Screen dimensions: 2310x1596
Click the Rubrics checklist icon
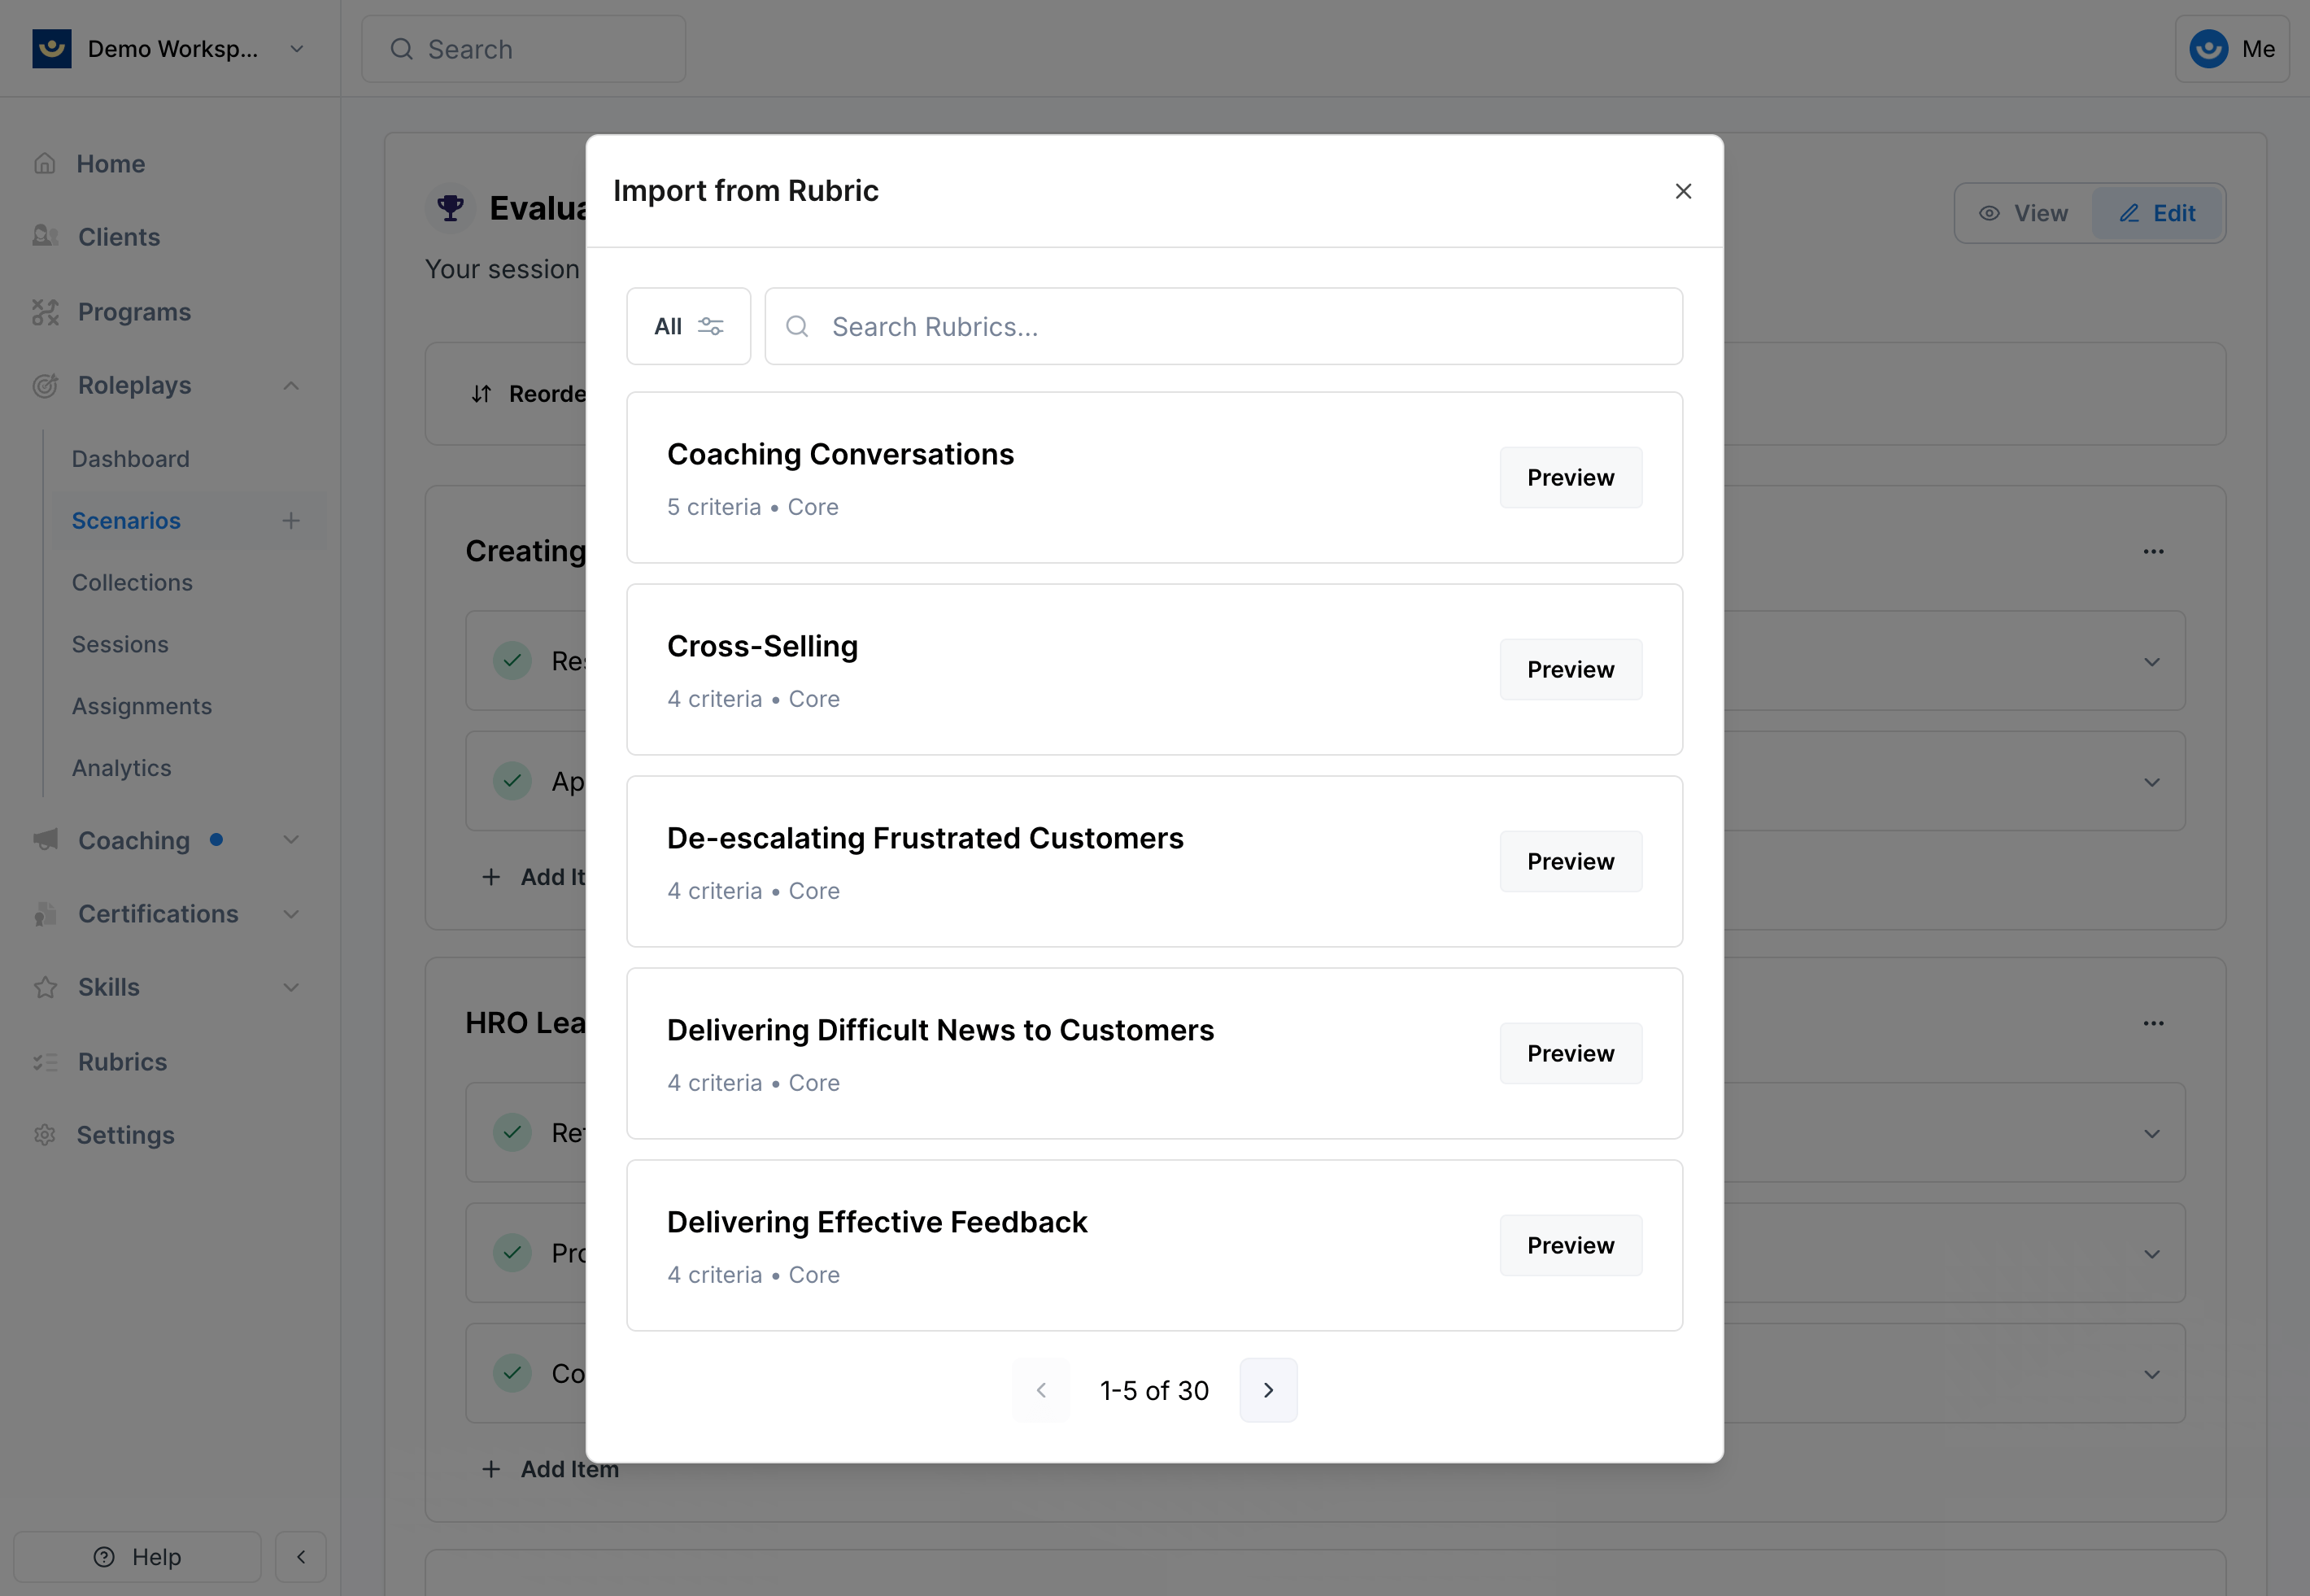pyautogui.click(x=45, y=1062)
